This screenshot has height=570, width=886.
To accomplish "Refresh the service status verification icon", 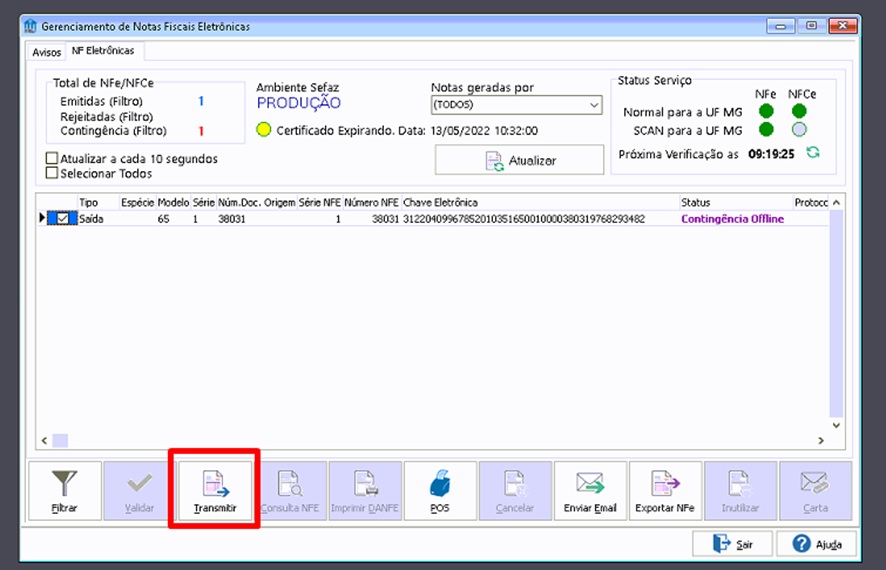I will click(813, 153).
